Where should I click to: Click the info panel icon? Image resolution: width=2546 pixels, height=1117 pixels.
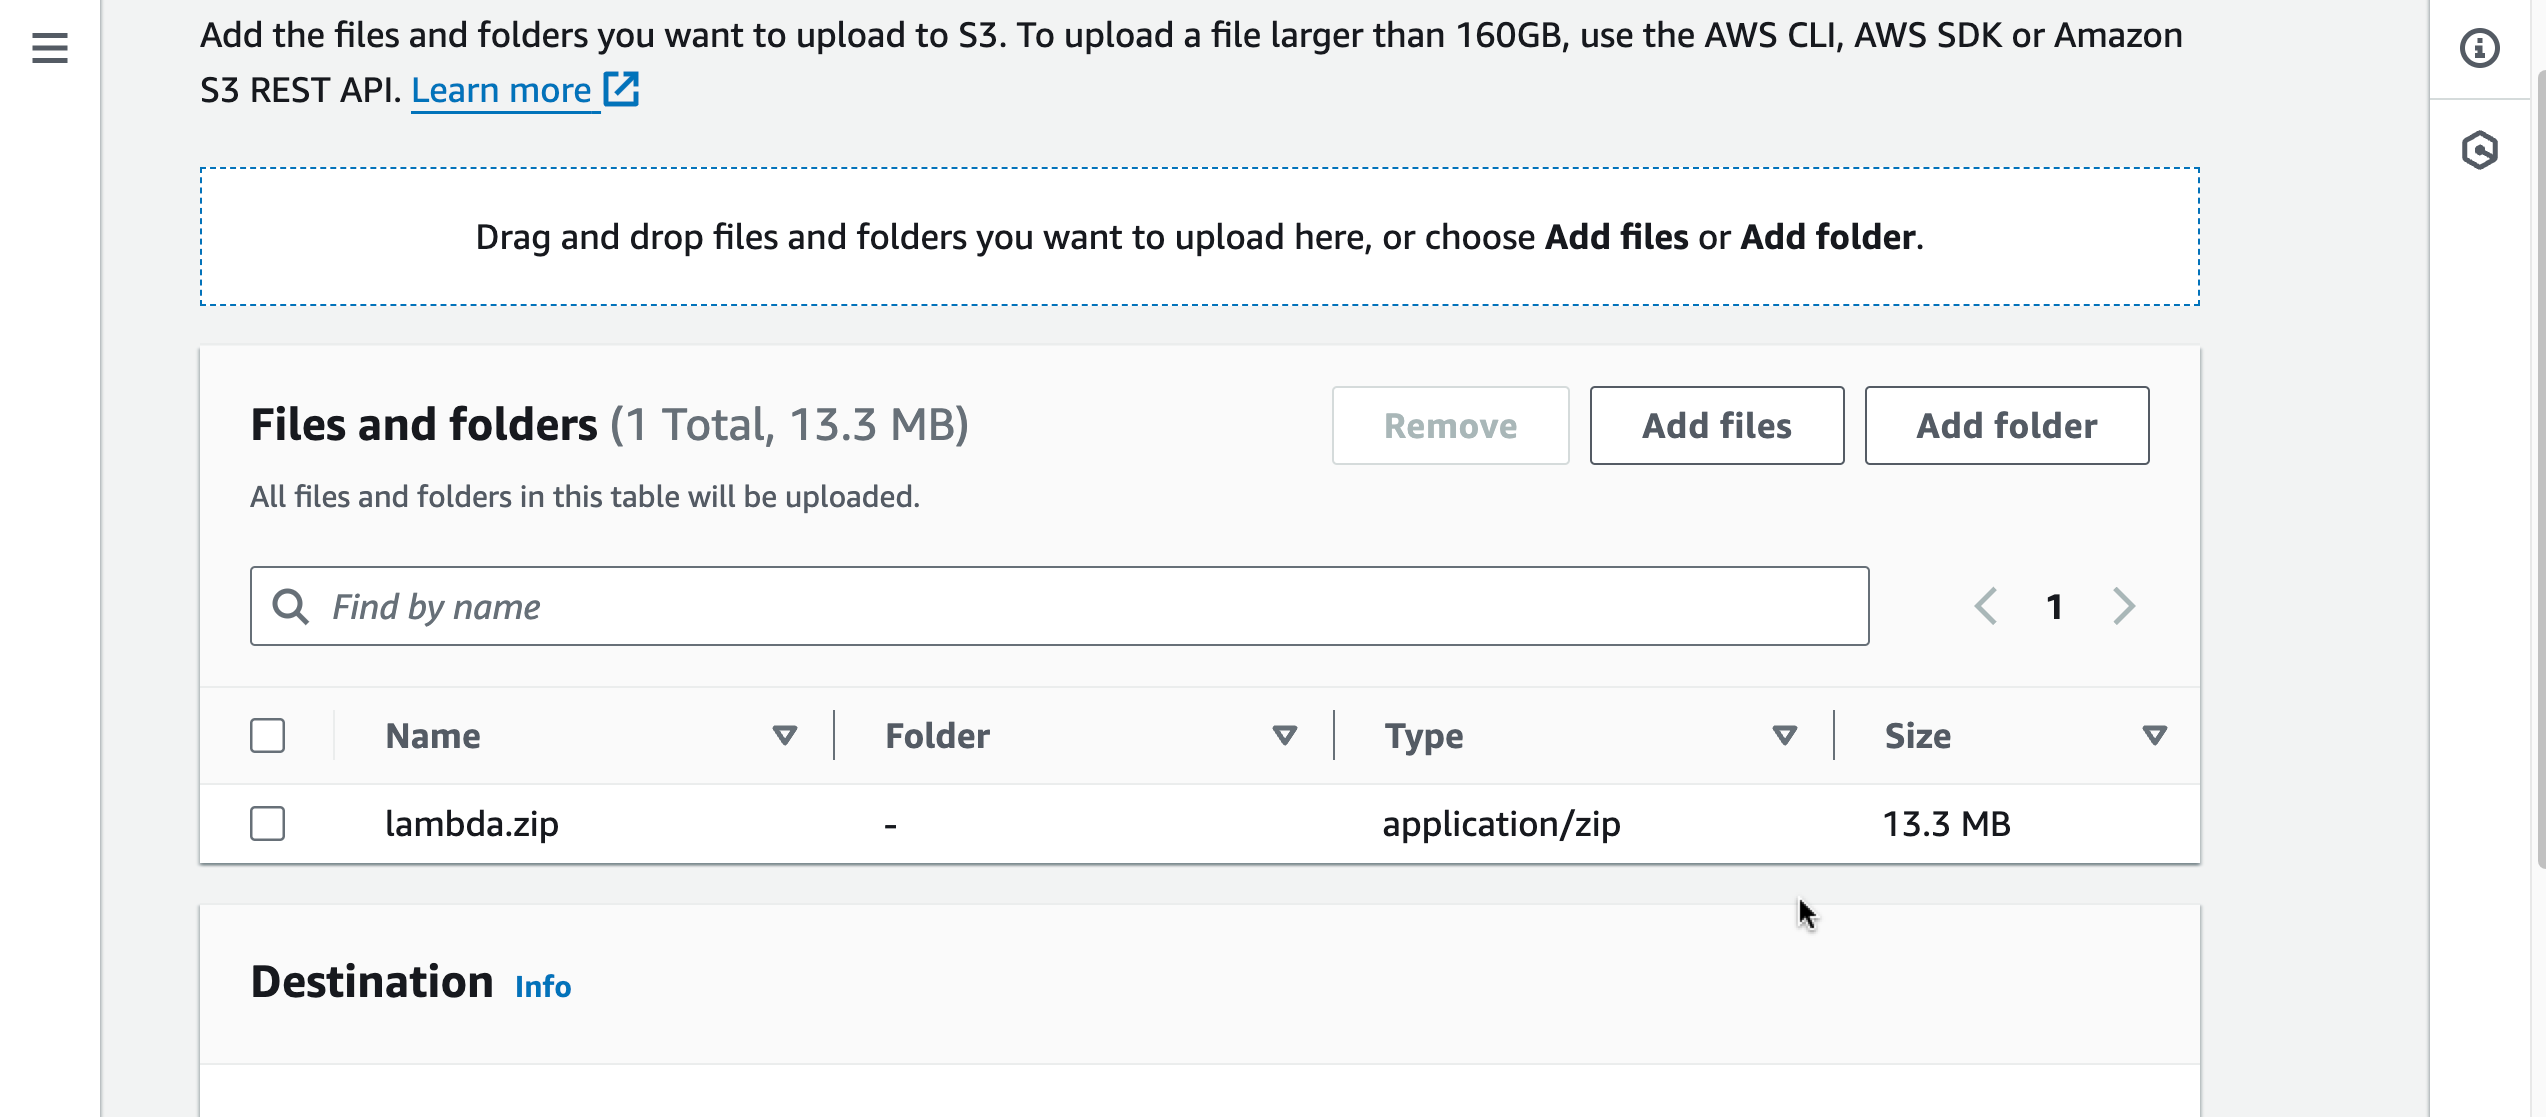(2479, 48)
